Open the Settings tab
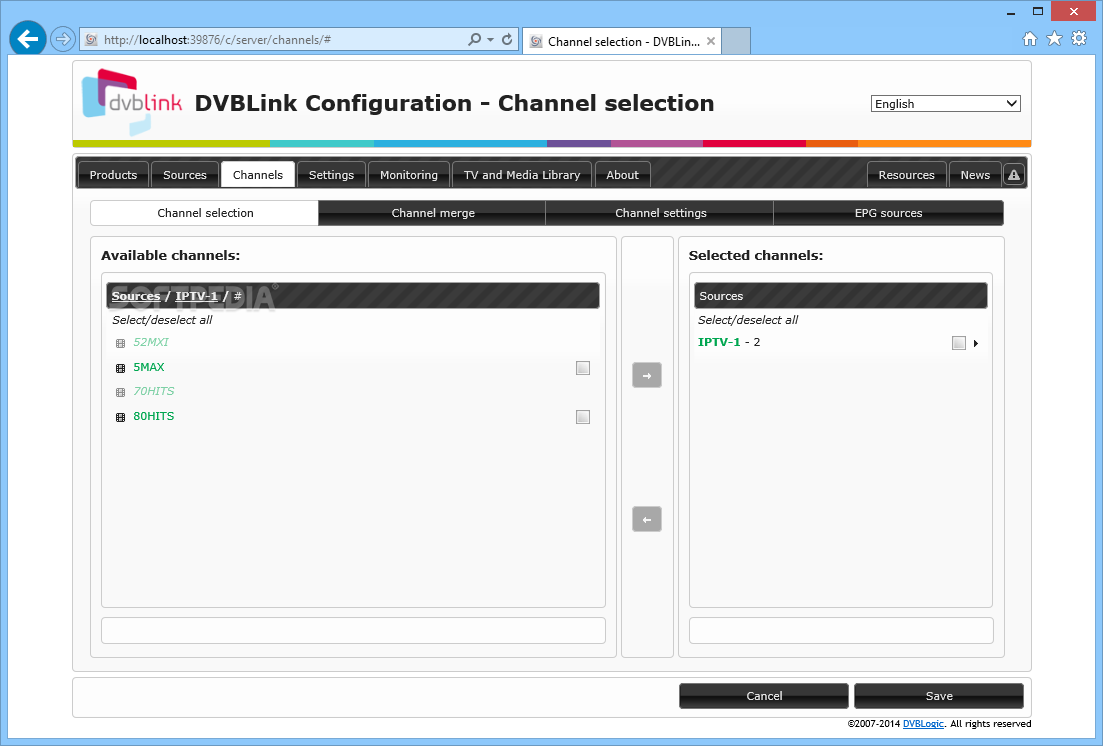This screenshot has width=1103, height=746. pos(331,175)
